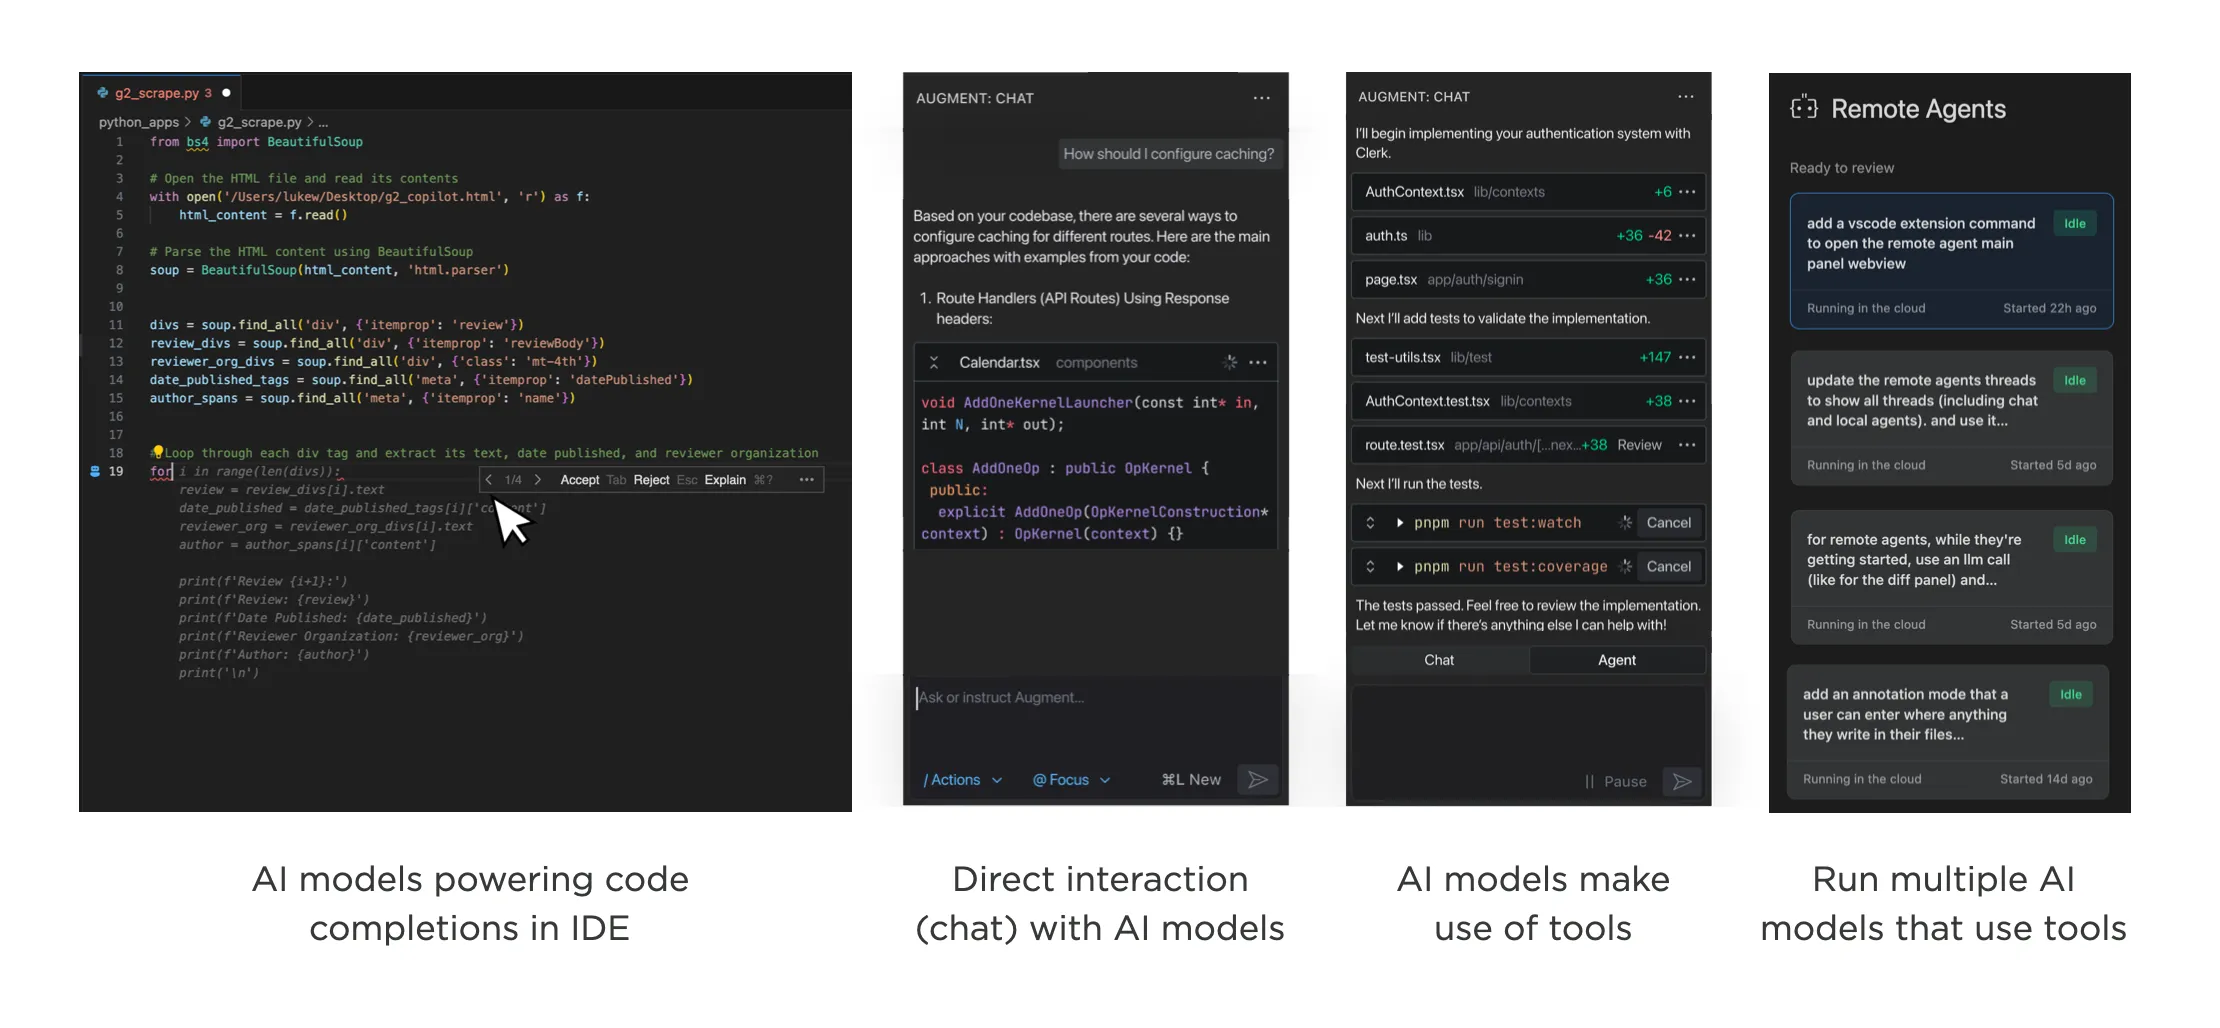Open the options menu for the auth.ts diff
Screen dimensions: 2220x1028
[1689, 235]
